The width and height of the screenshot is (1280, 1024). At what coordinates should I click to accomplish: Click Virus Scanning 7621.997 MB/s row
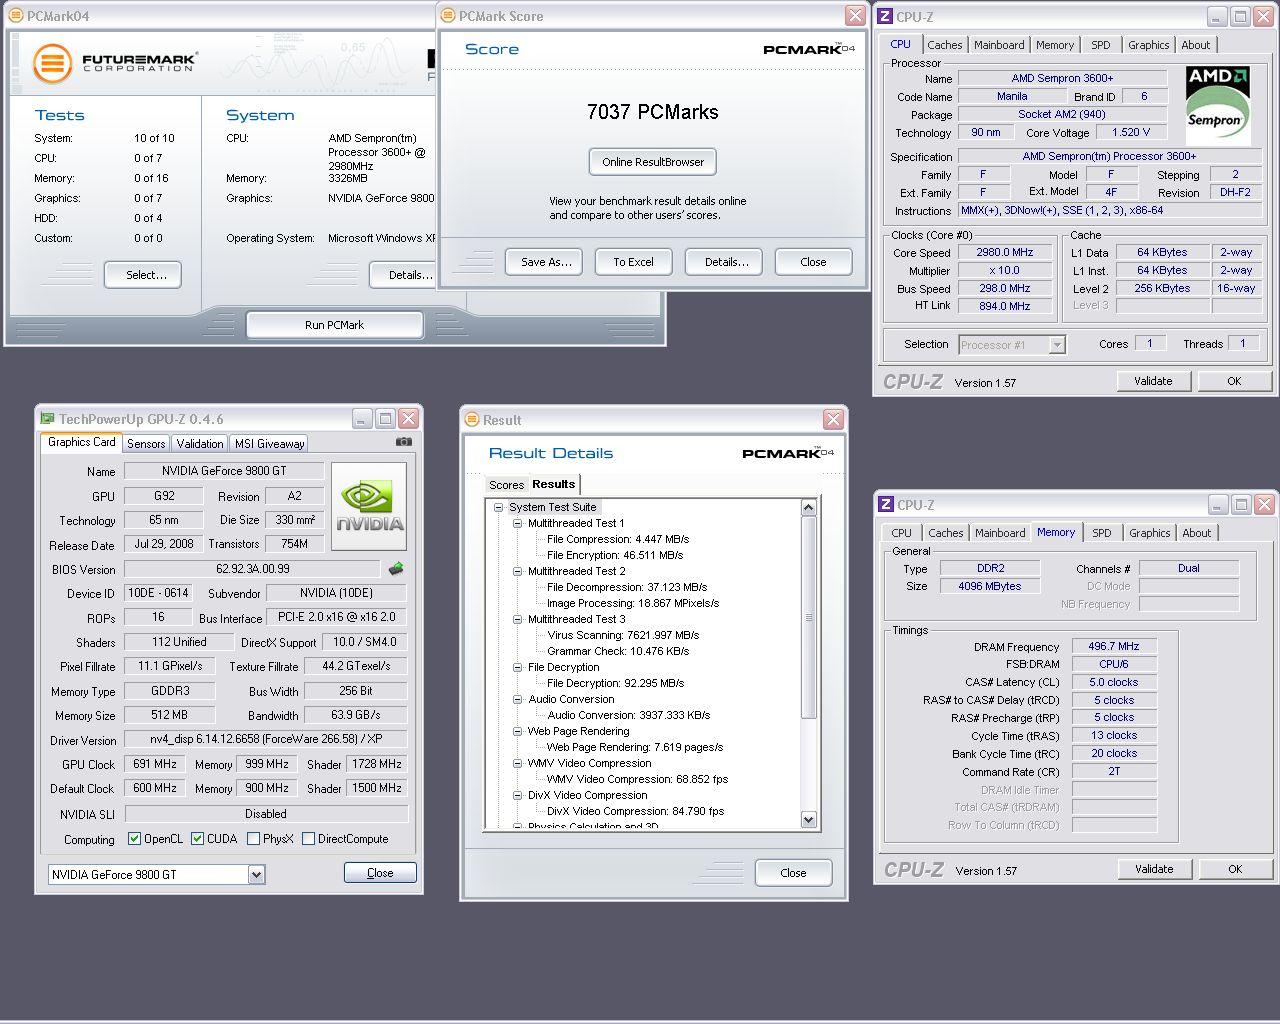623,635
